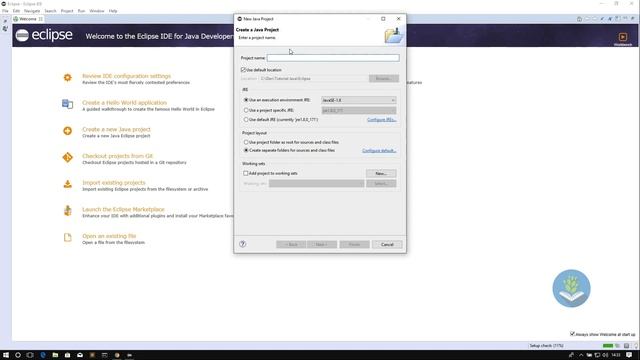Screen dimensions: 640x360
Task: Open the Microsoft Store taskbar icon
Action: click(67, 355)
